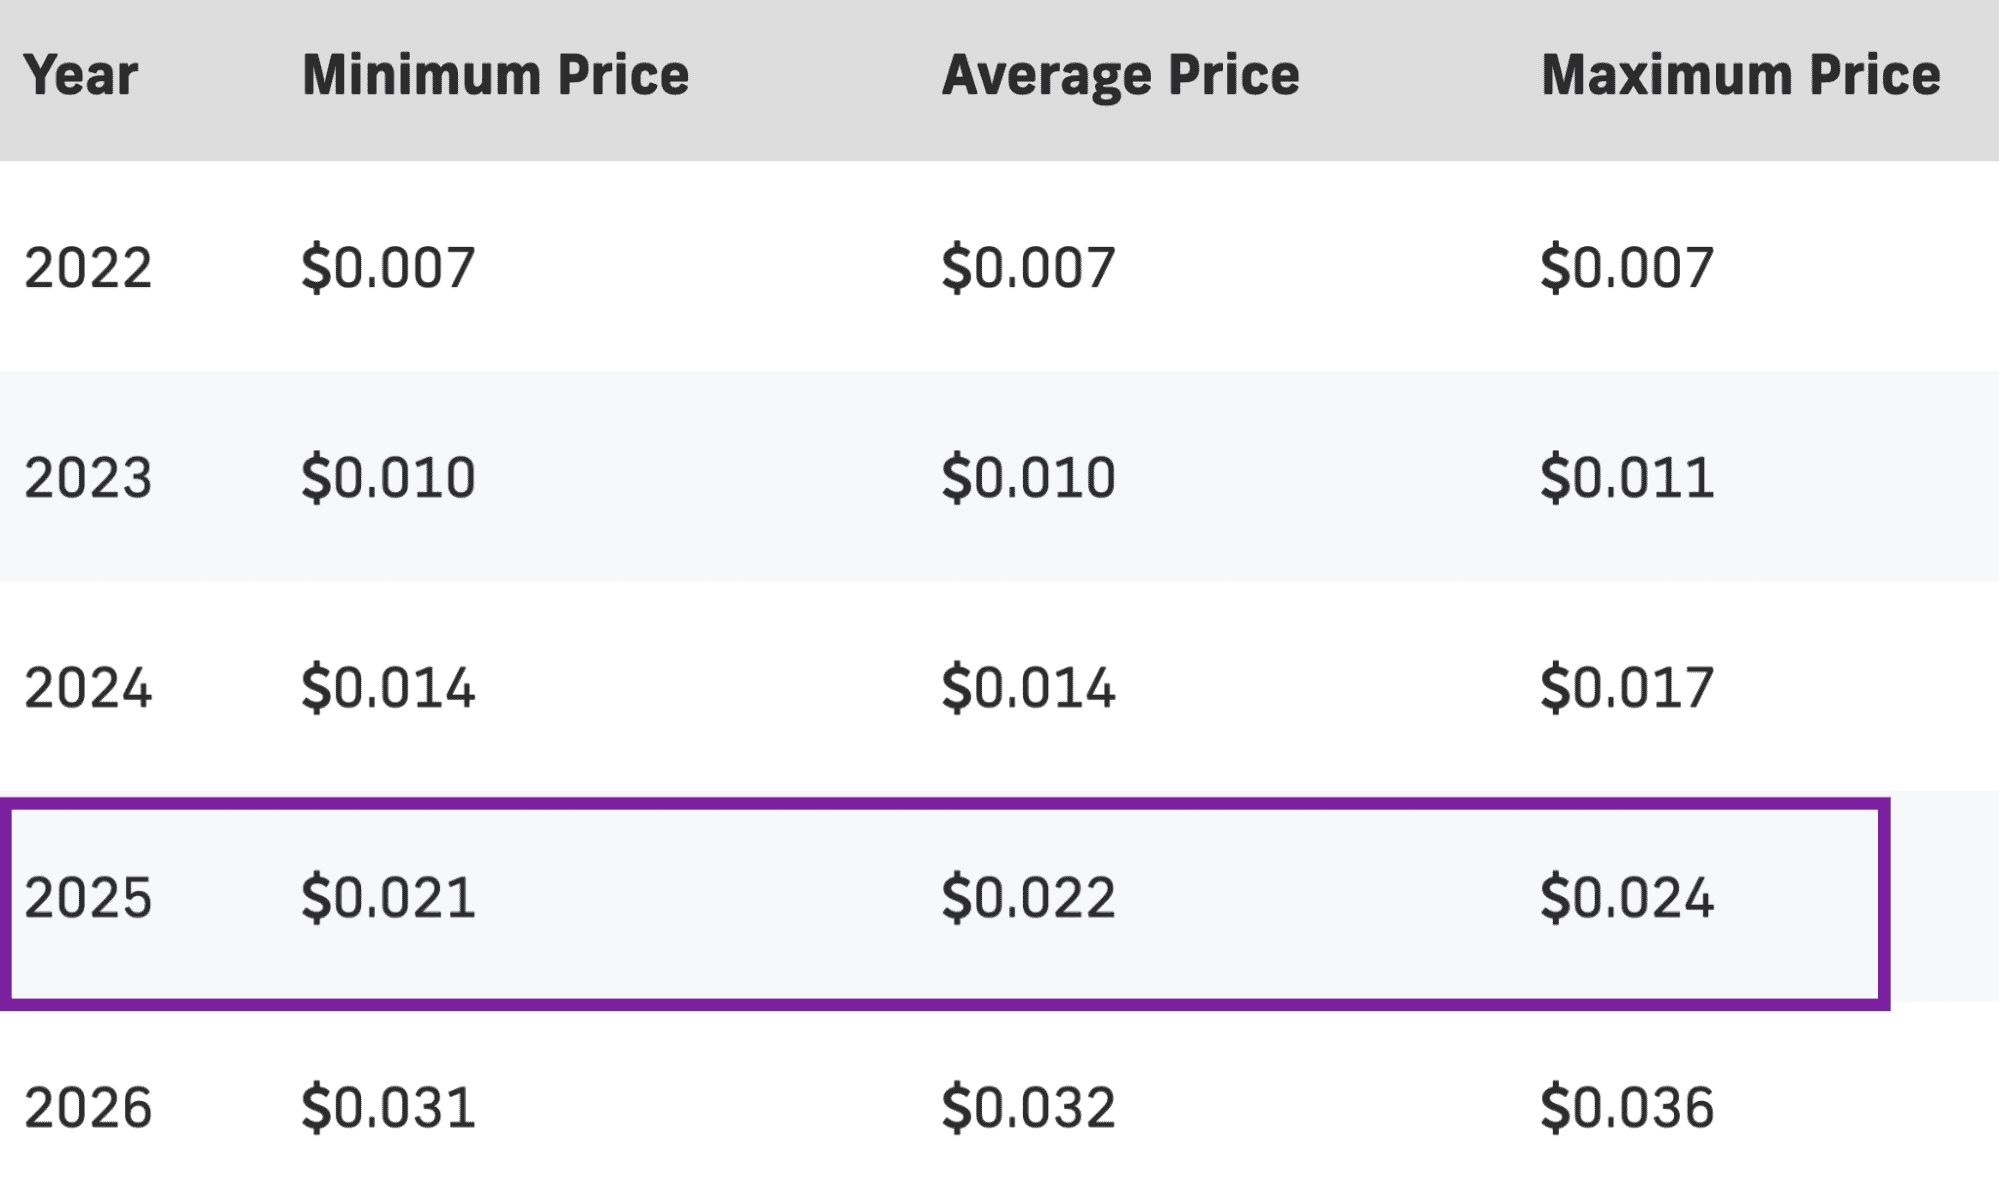The image size is (1999, 1193).
Task: Click the 2024 maximum price $0.017
Action: coord(1624,686)
